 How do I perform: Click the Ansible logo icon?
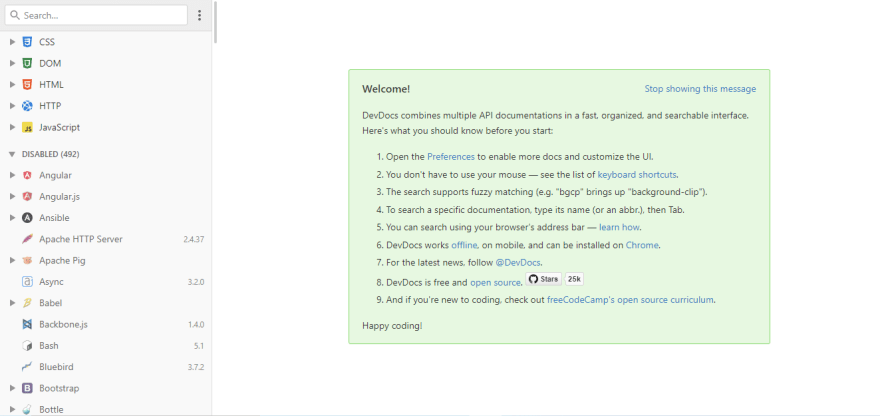[x=27, y=218]
